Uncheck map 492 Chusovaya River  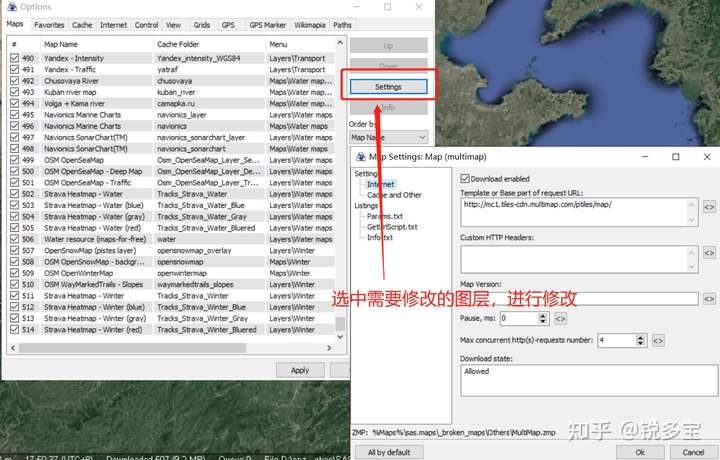(x=14, y=81)
